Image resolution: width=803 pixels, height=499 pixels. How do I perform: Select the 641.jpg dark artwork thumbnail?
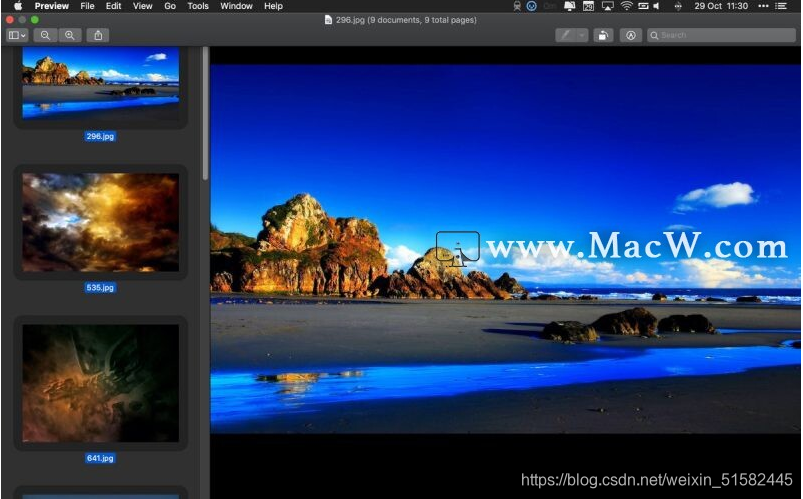(x=101, y=383)
